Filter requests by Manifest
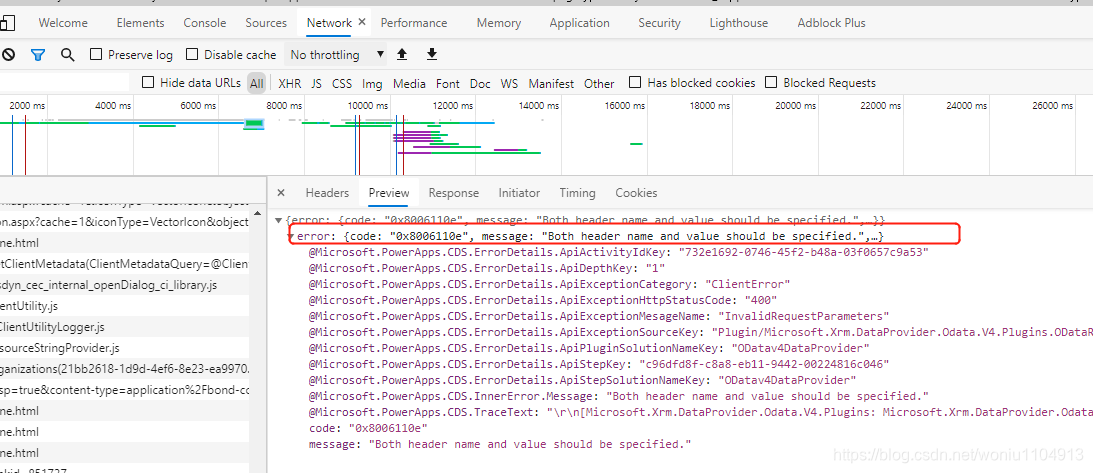The width and height of the screenshot is (1093, 473). pyautogui.click(x=551, y=84)
